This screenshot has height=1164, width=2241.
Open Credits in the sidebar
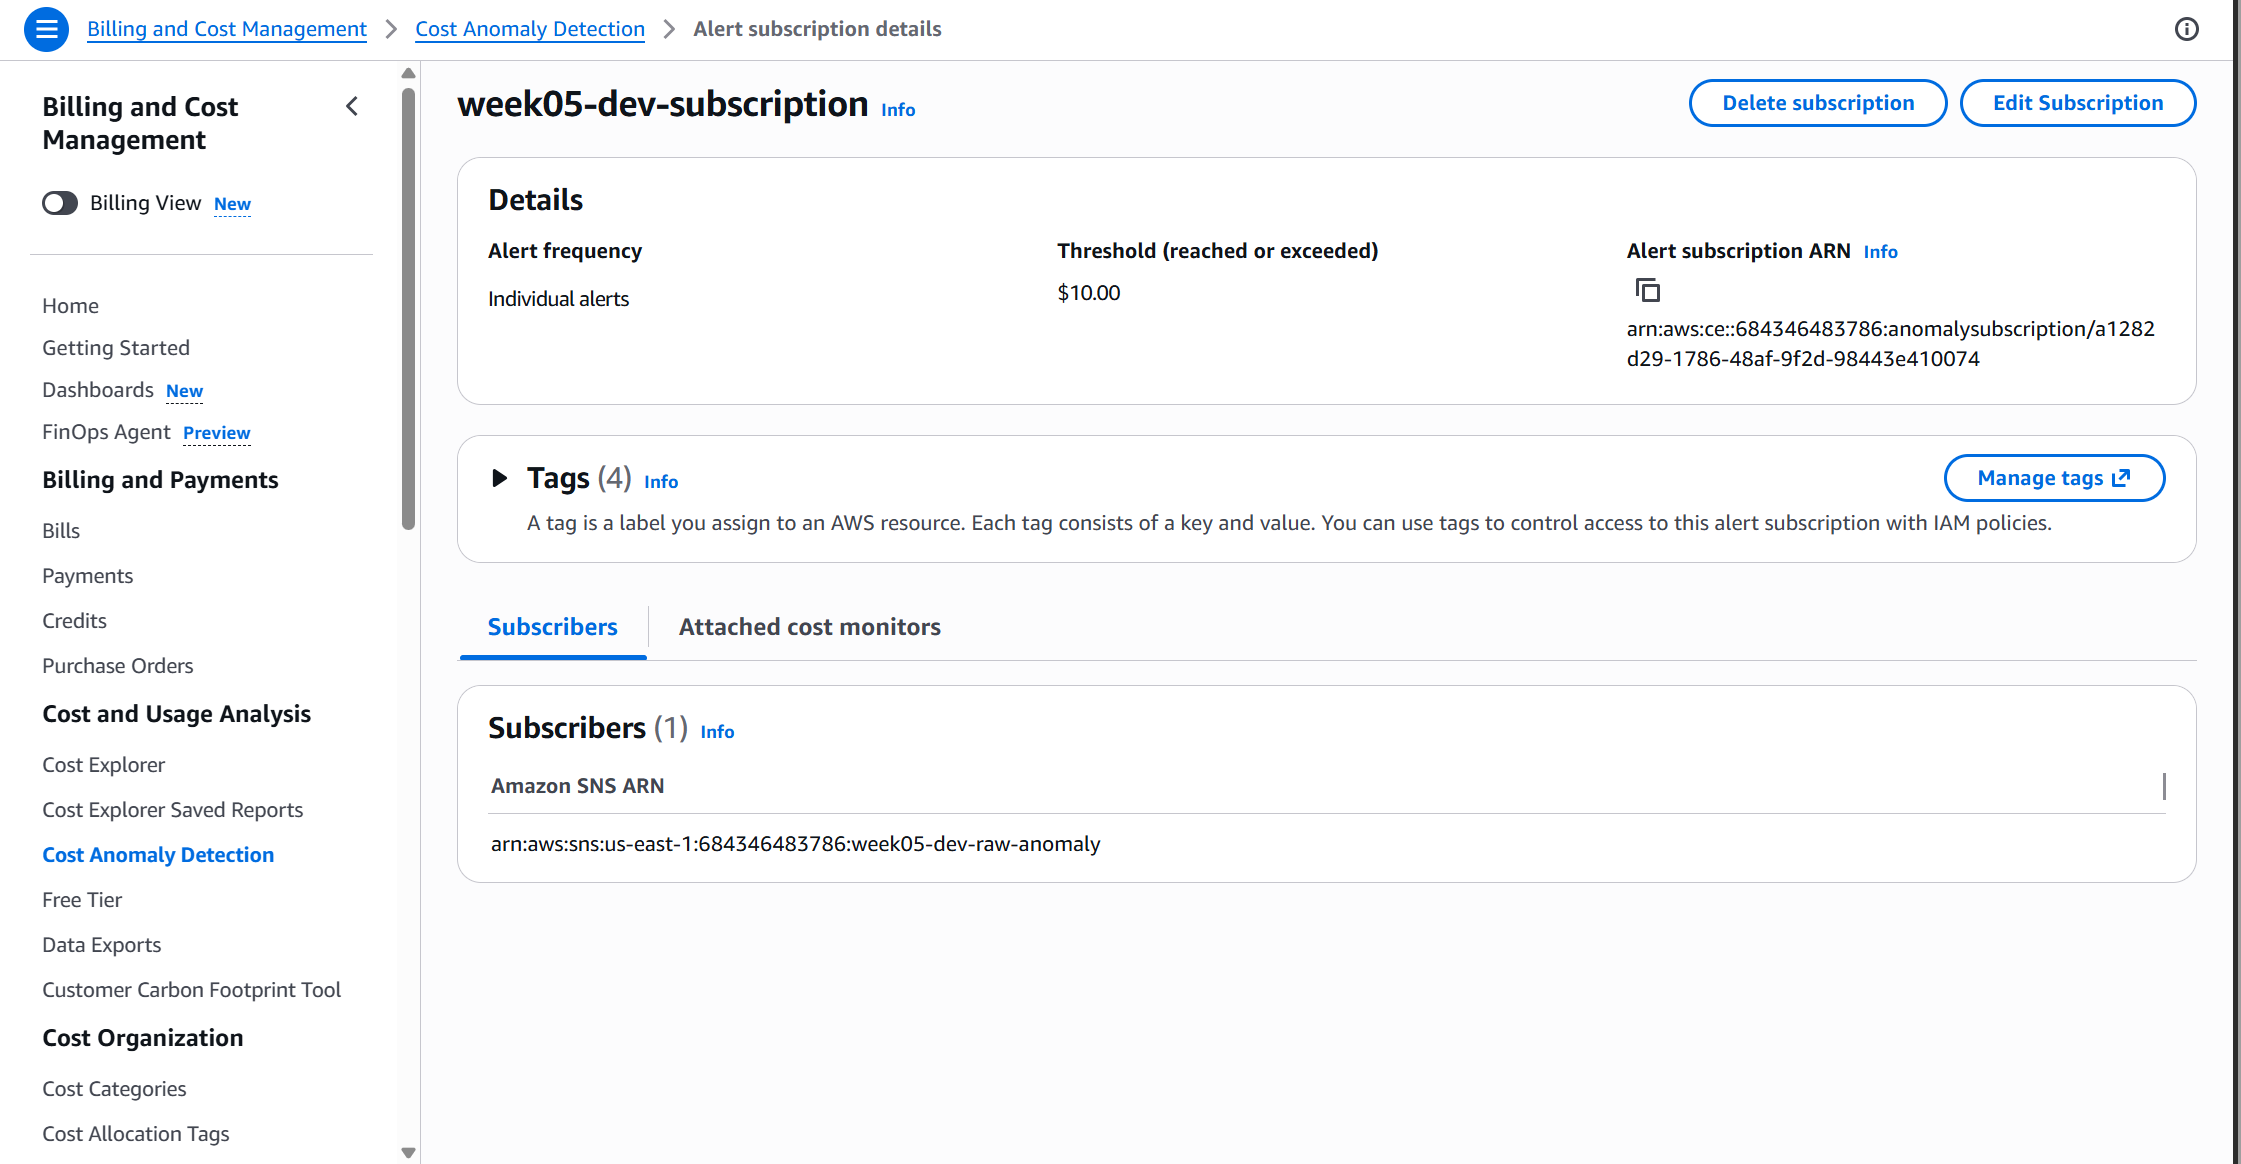[75, 621]
